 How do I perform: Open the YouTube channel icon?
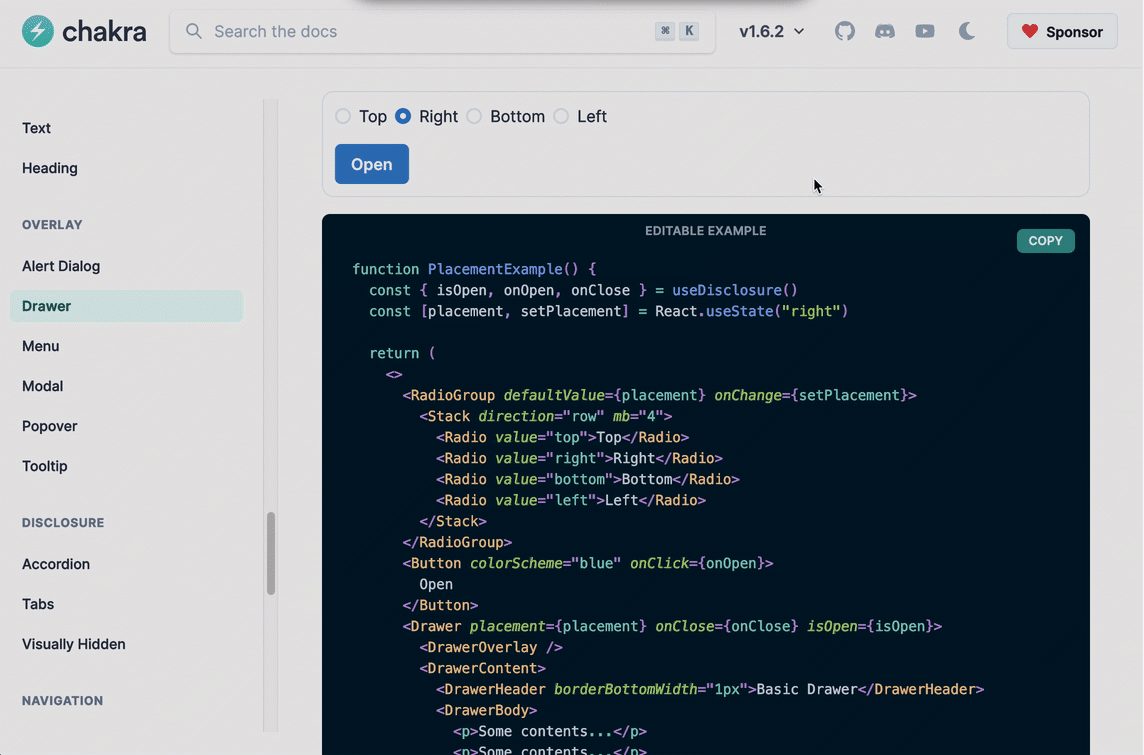[x=925, y=31]
